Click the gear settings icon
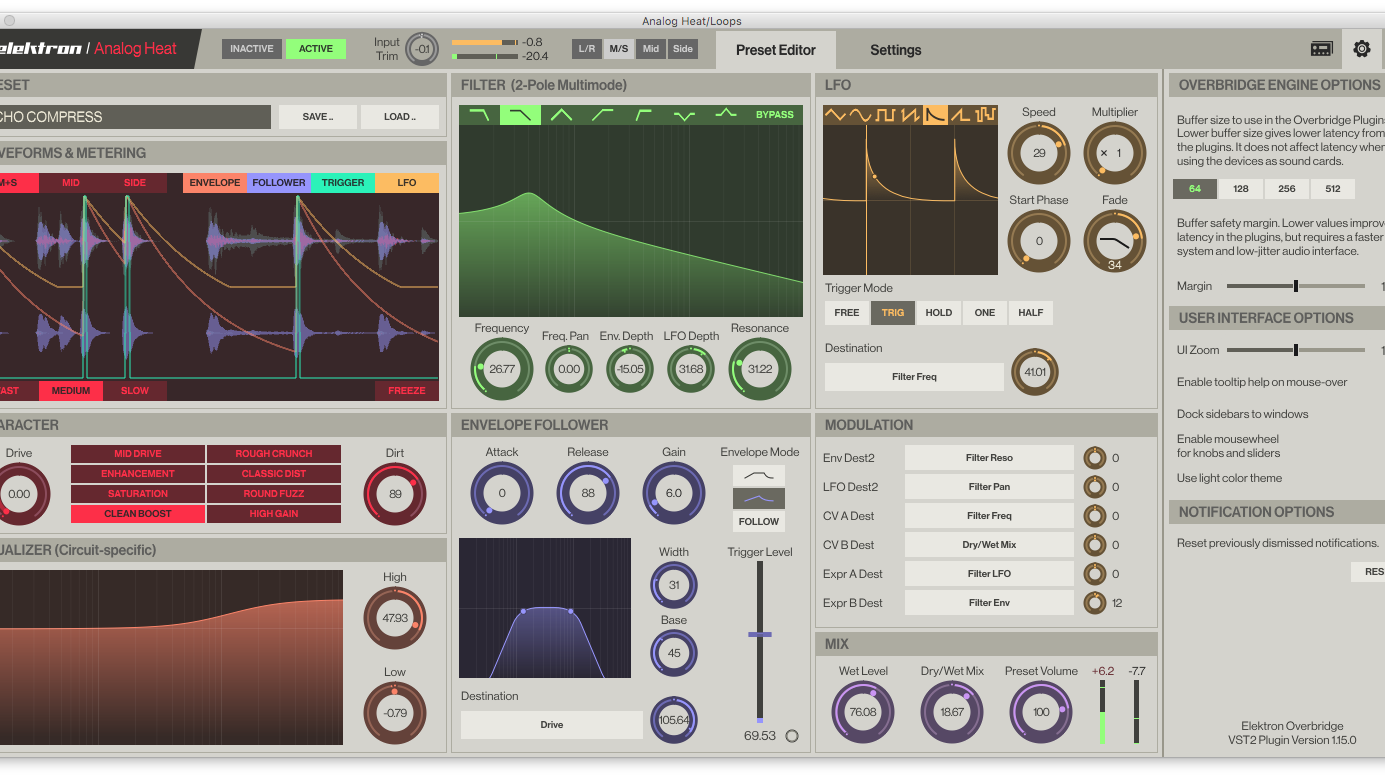The width and height of the screenshot is (1385, 778). click(x=1361, y=49)
